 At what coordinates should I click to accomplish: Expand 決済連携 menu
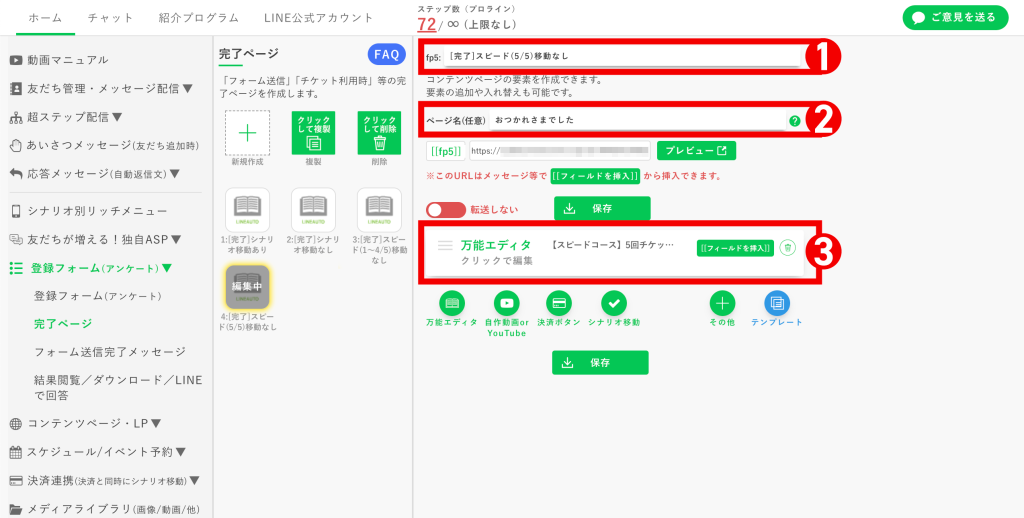104,481
